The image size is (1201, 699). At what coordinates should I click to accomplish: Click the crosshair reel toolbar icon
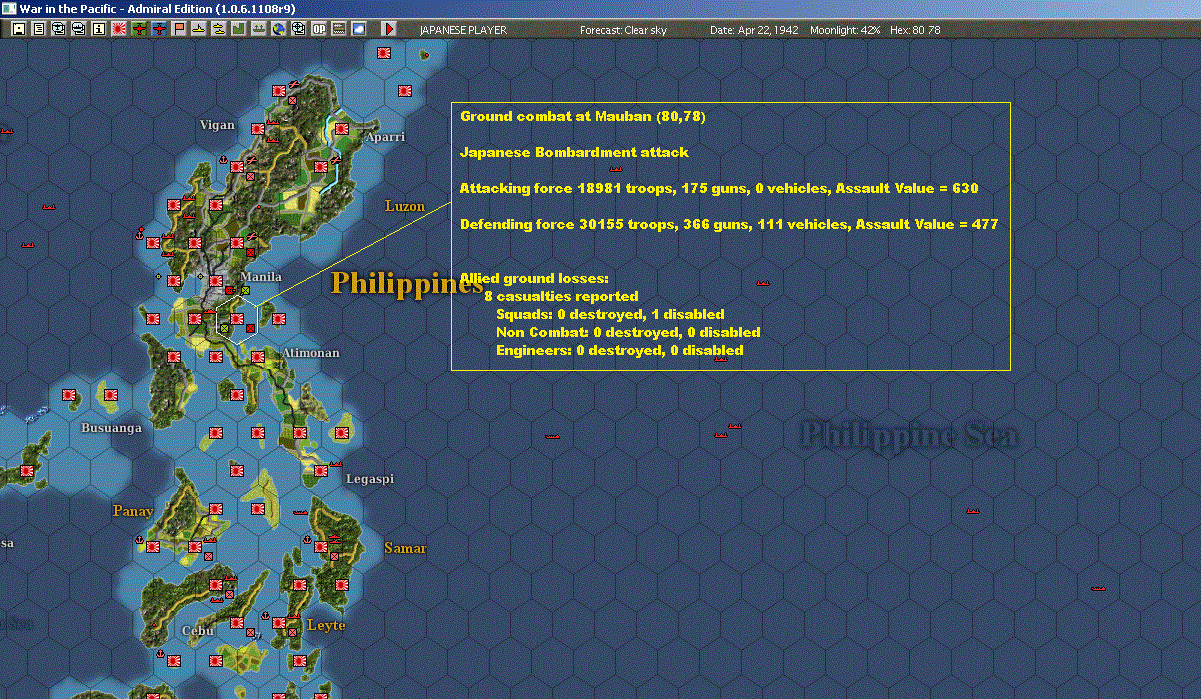(299, 30)
